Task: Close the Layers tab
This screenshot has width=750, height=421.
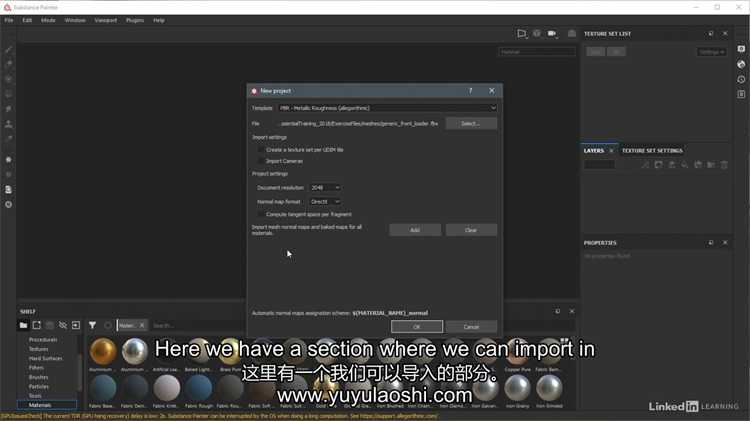Action: tap(611, 151)
